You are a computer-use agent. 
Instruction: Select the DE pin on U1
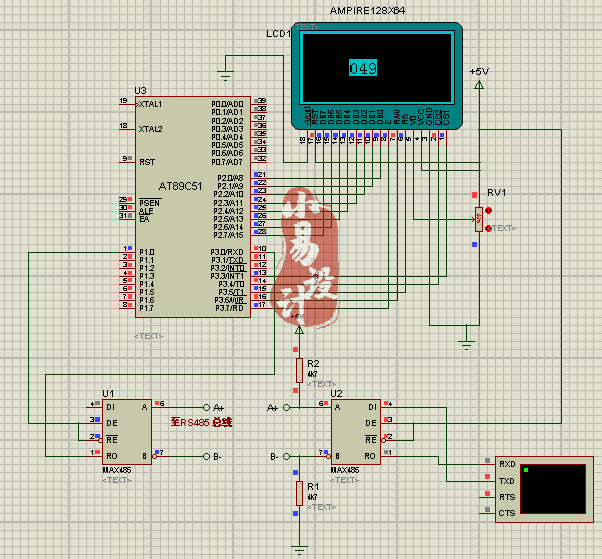[112, 423]
